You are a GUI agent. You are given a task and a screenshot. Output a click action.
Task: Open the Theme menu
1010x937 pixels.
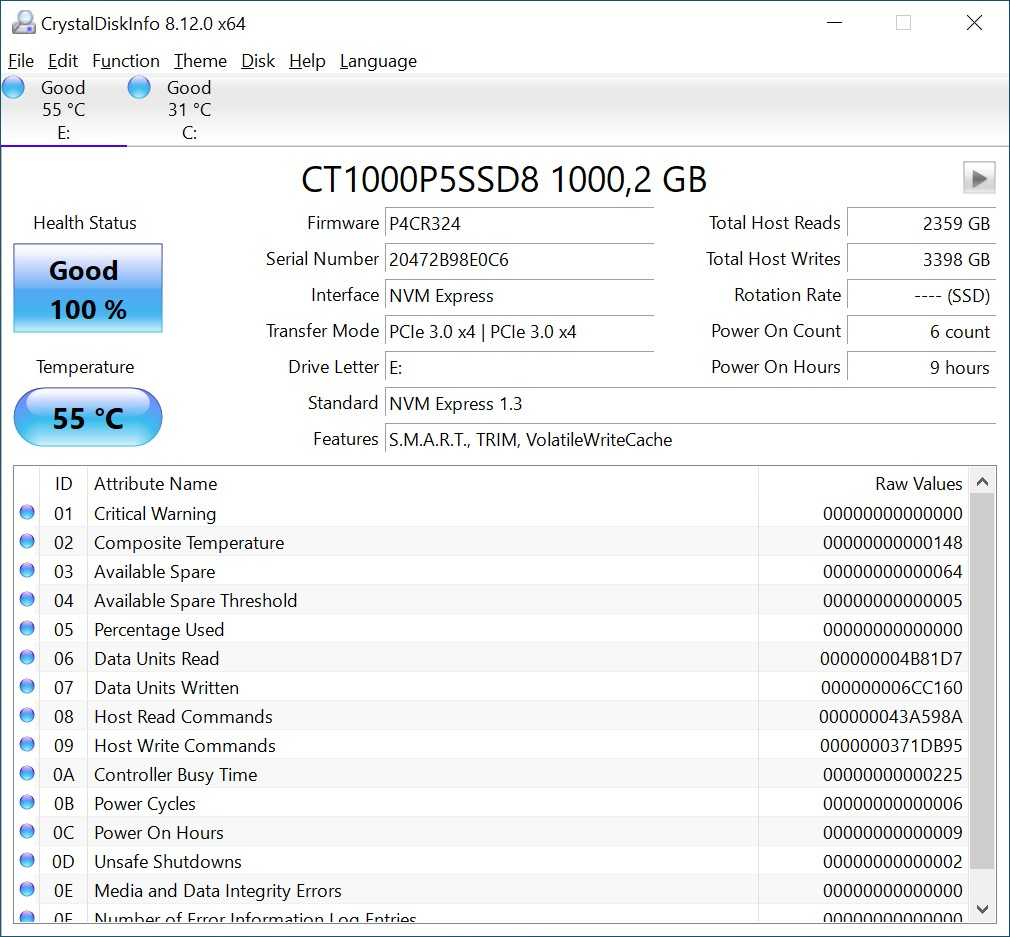[200, 61]
